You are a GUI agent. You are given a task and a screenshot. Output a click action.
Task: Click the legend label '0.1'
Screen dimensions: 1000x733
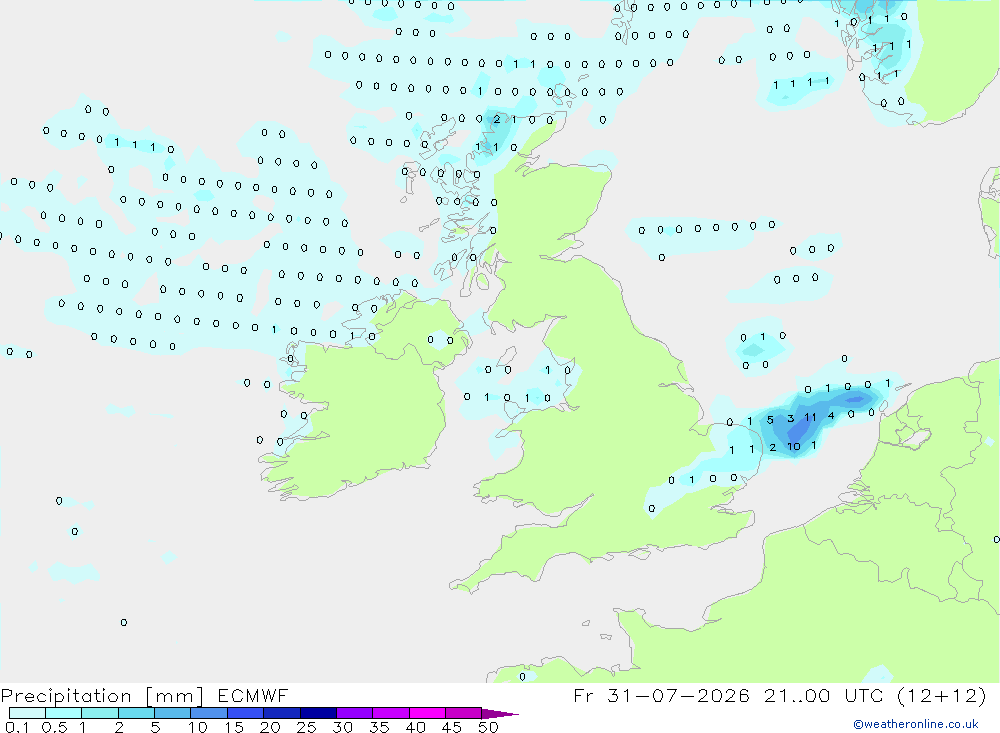17,727
